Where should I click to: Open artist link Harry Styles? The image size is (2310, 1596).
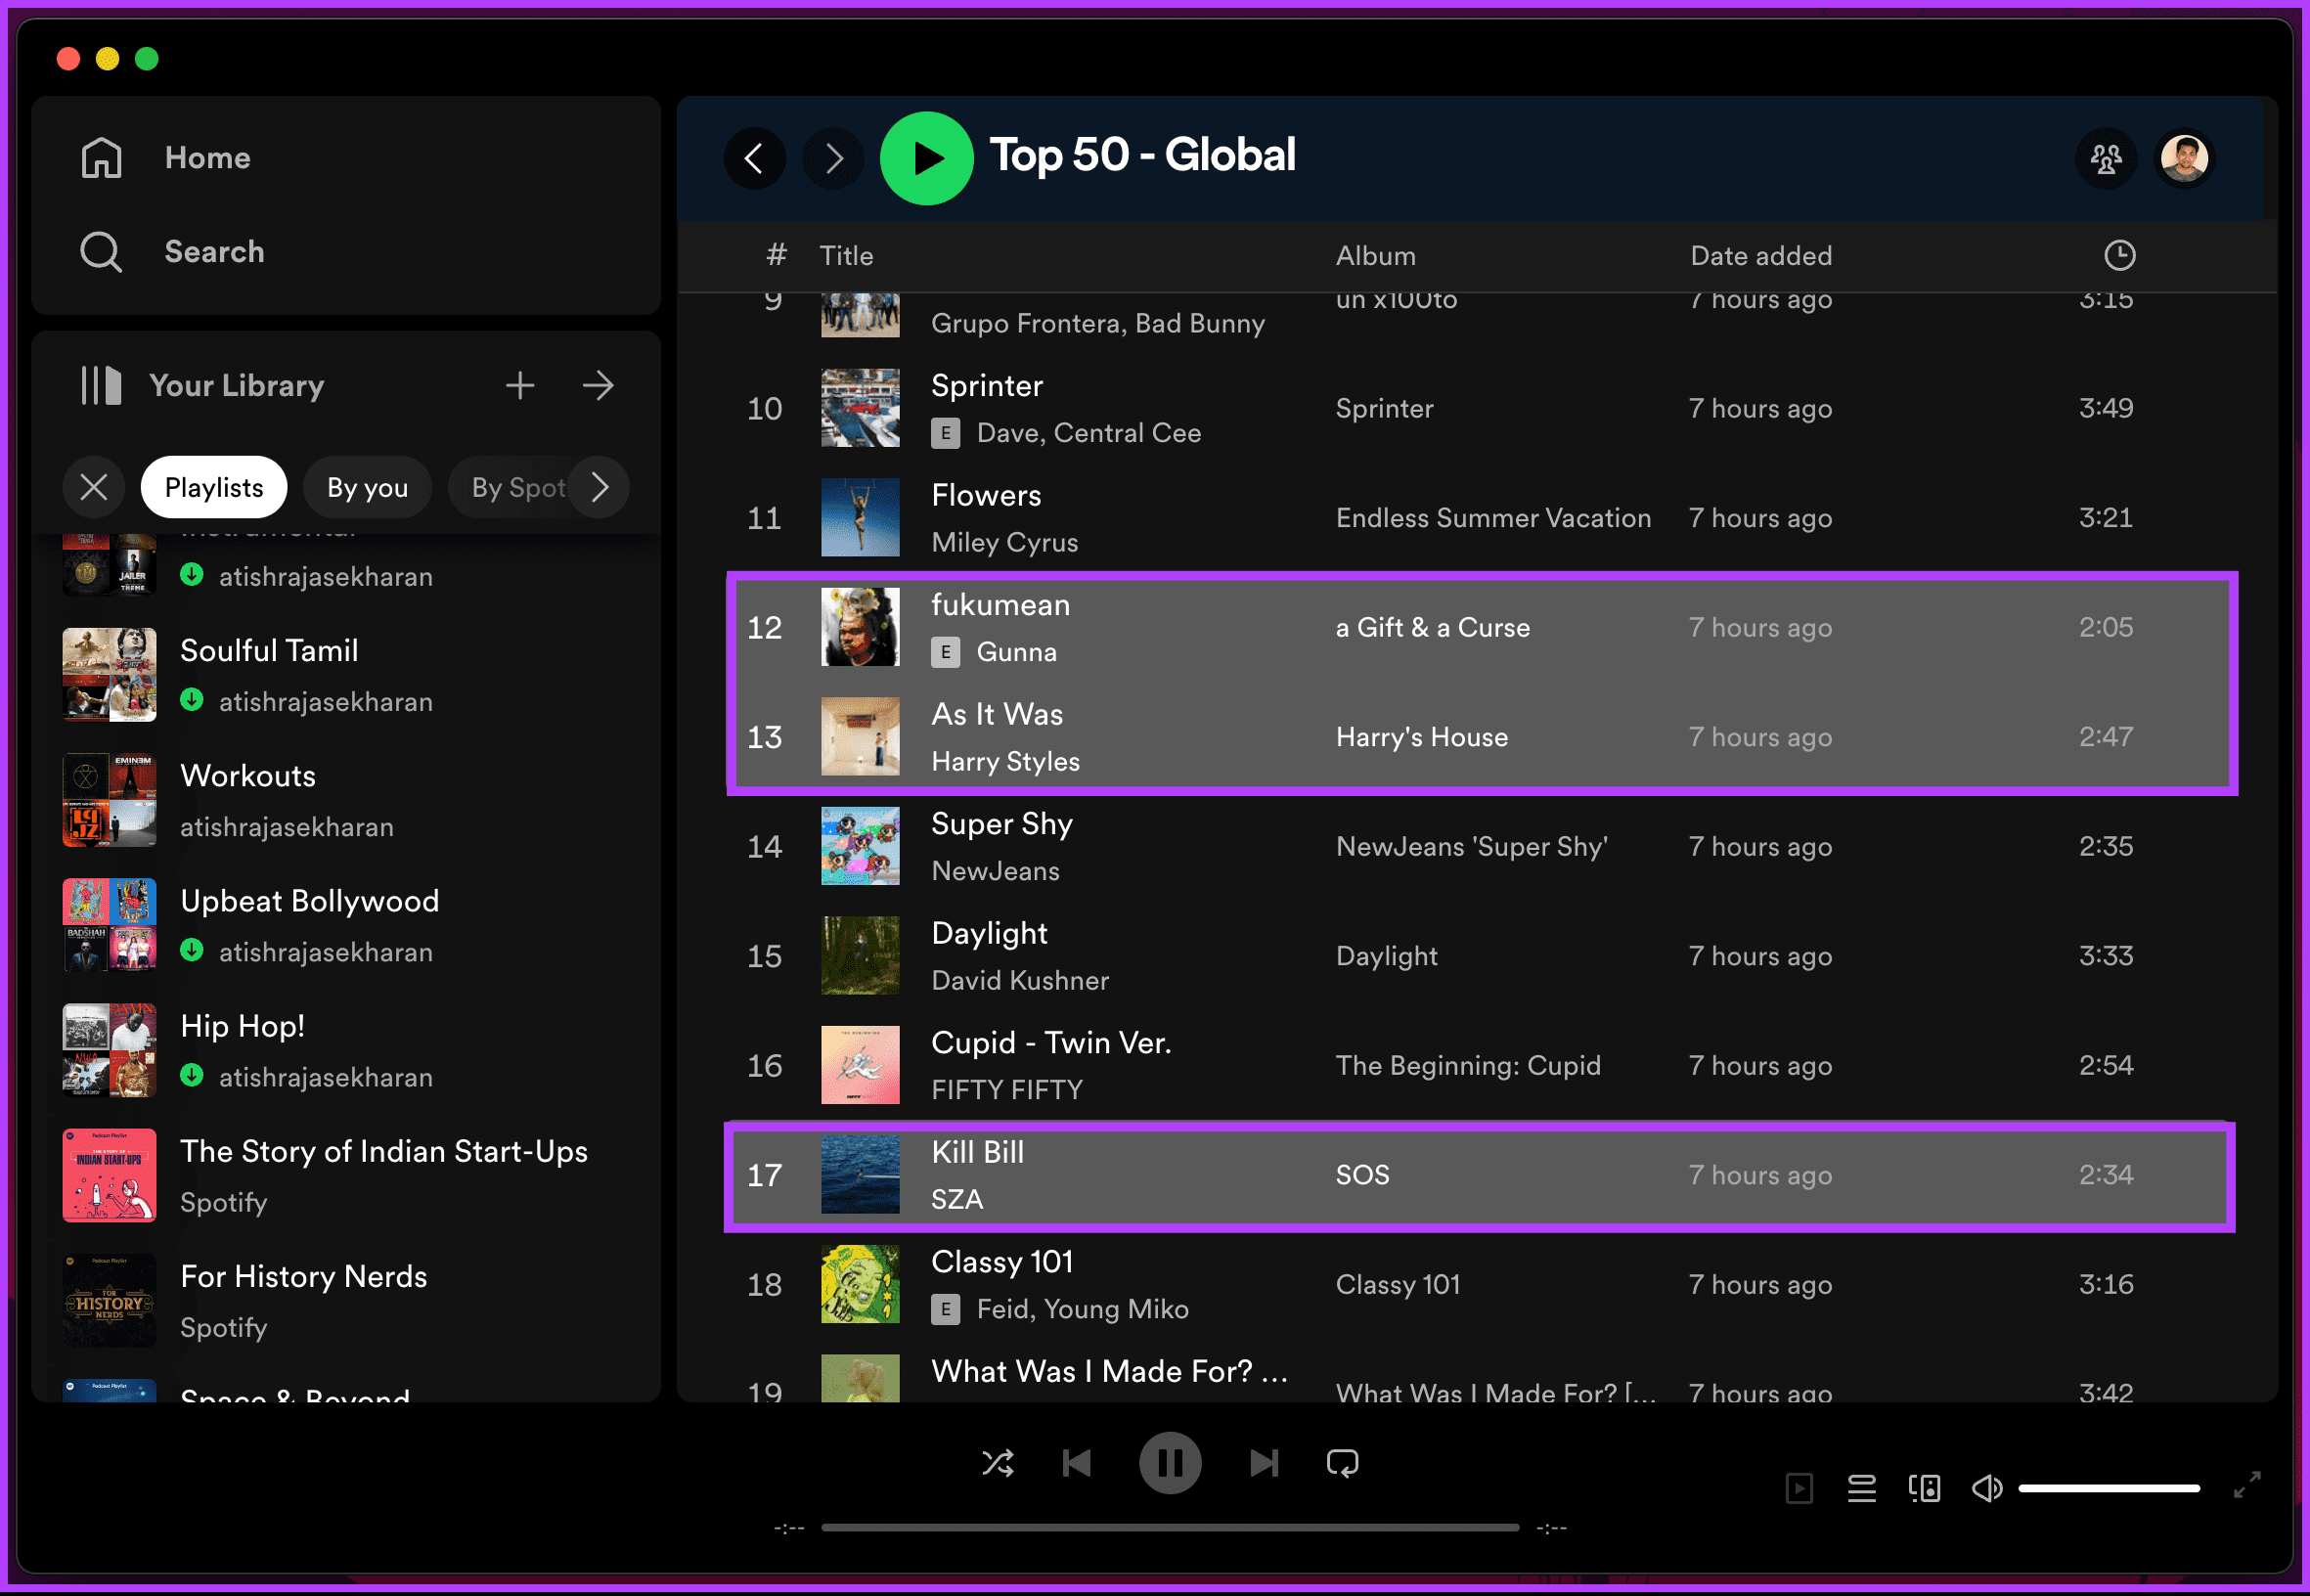[1005, 762]
